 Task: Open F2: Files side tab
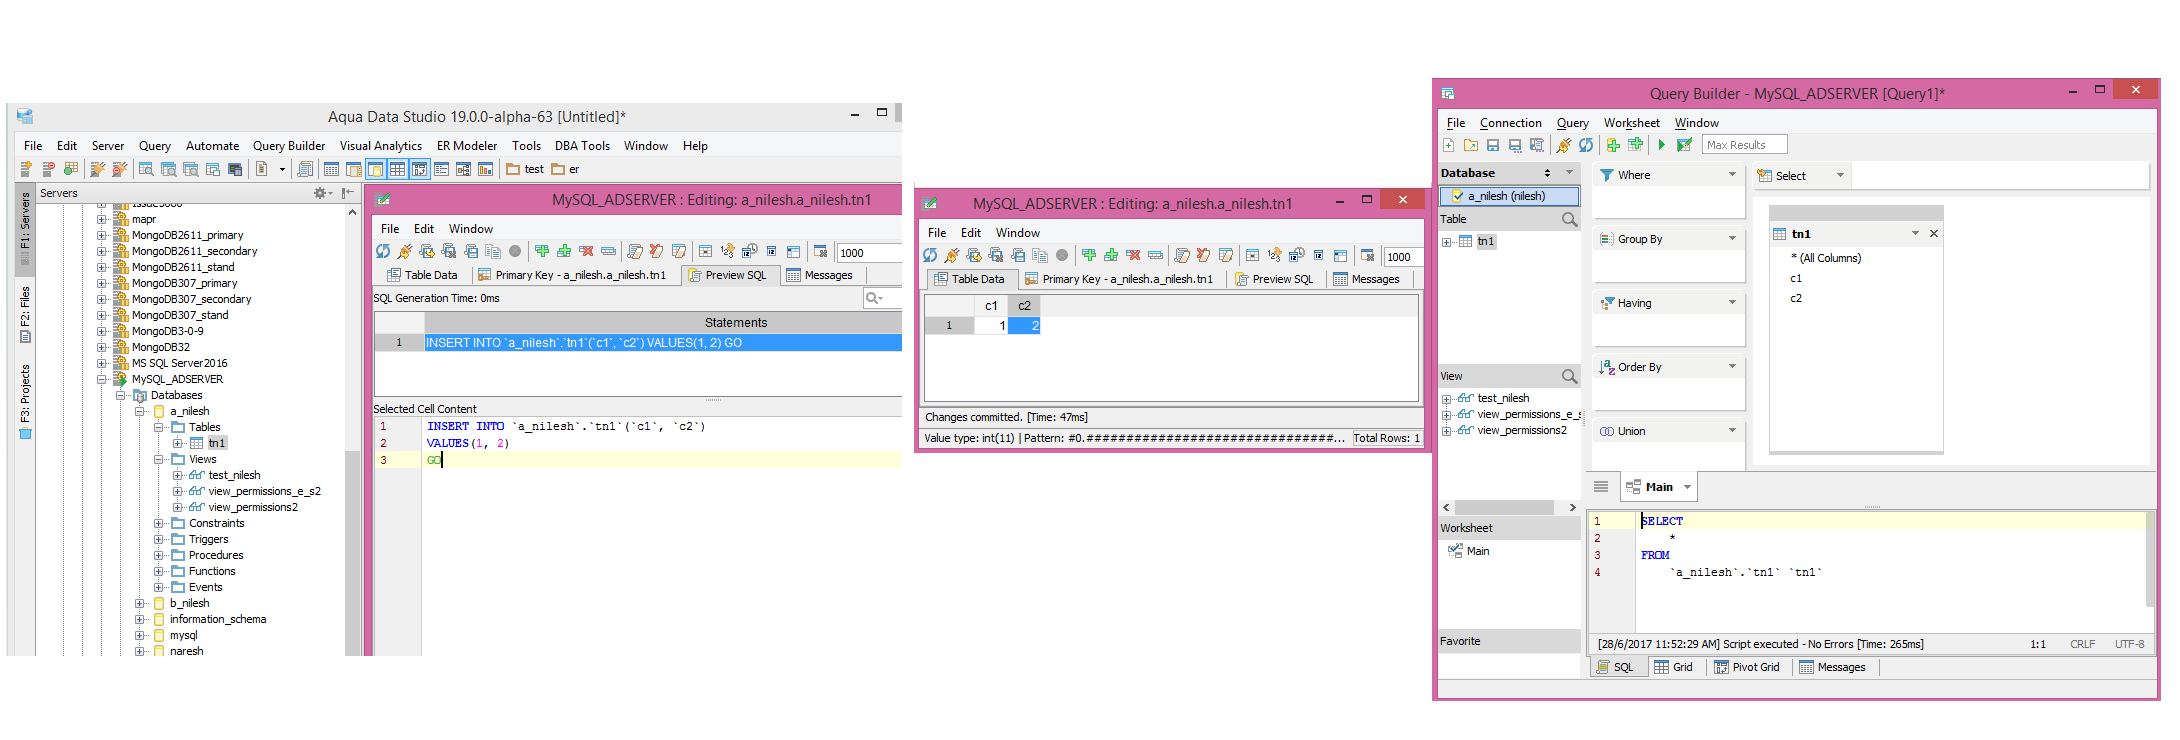point(25,314)
